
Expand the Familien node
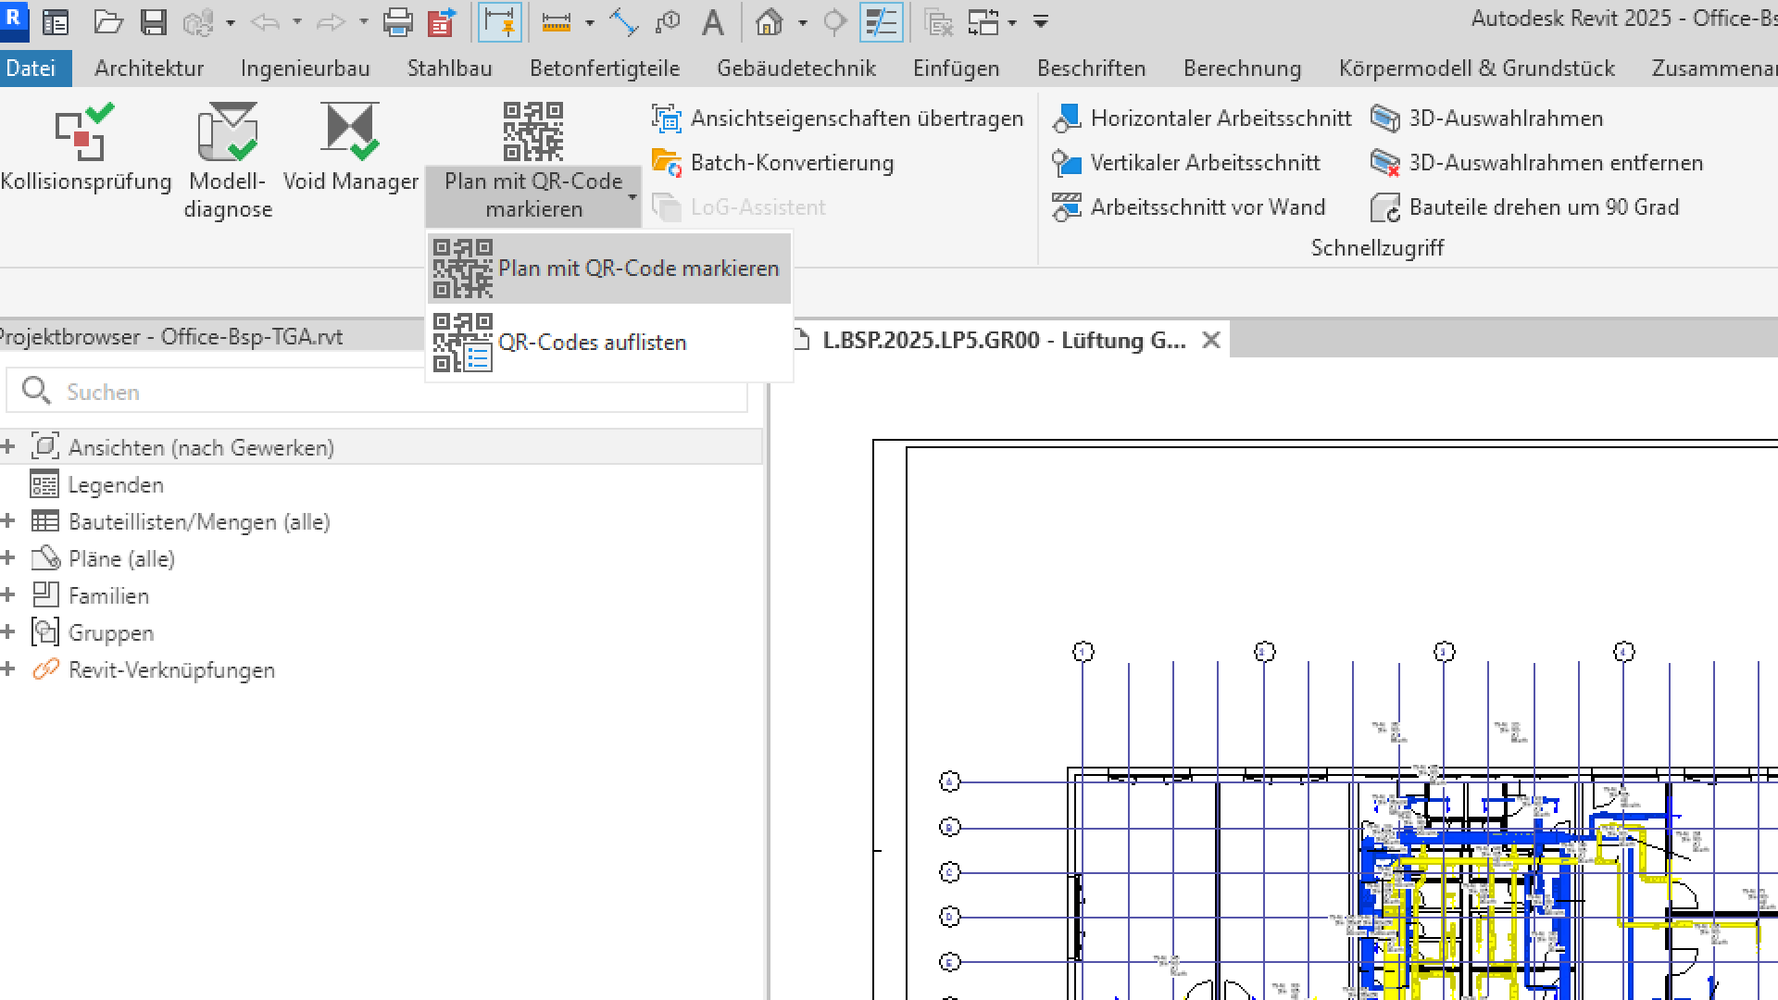click(9, 595)
